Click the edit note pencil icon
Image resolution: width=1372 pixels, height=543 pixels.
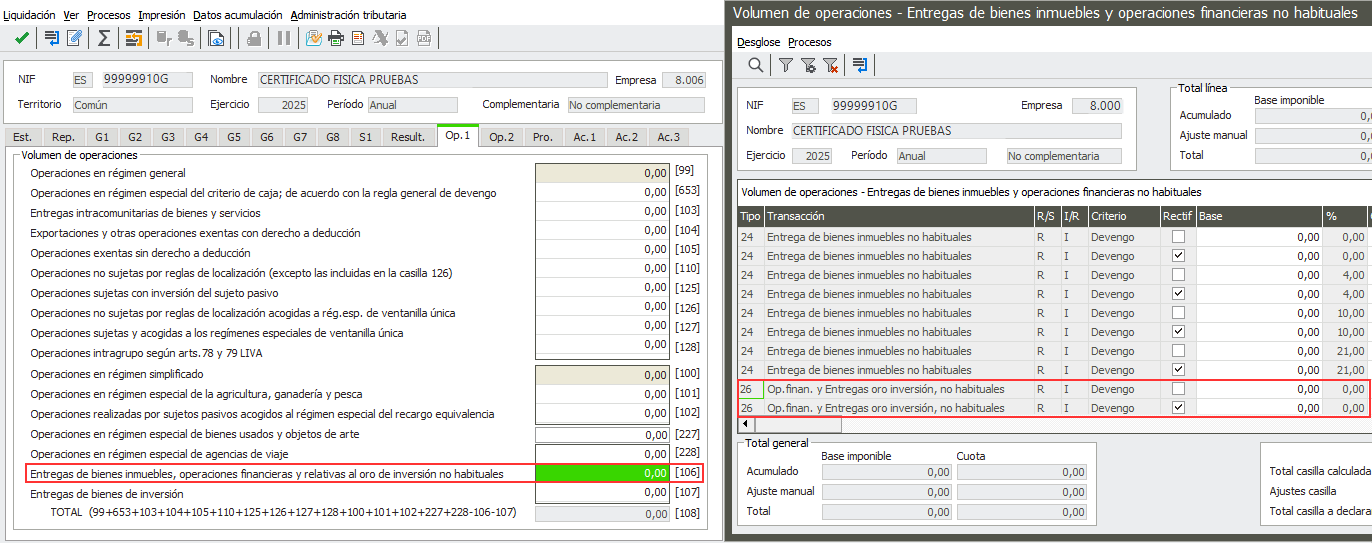click(74, 38)
